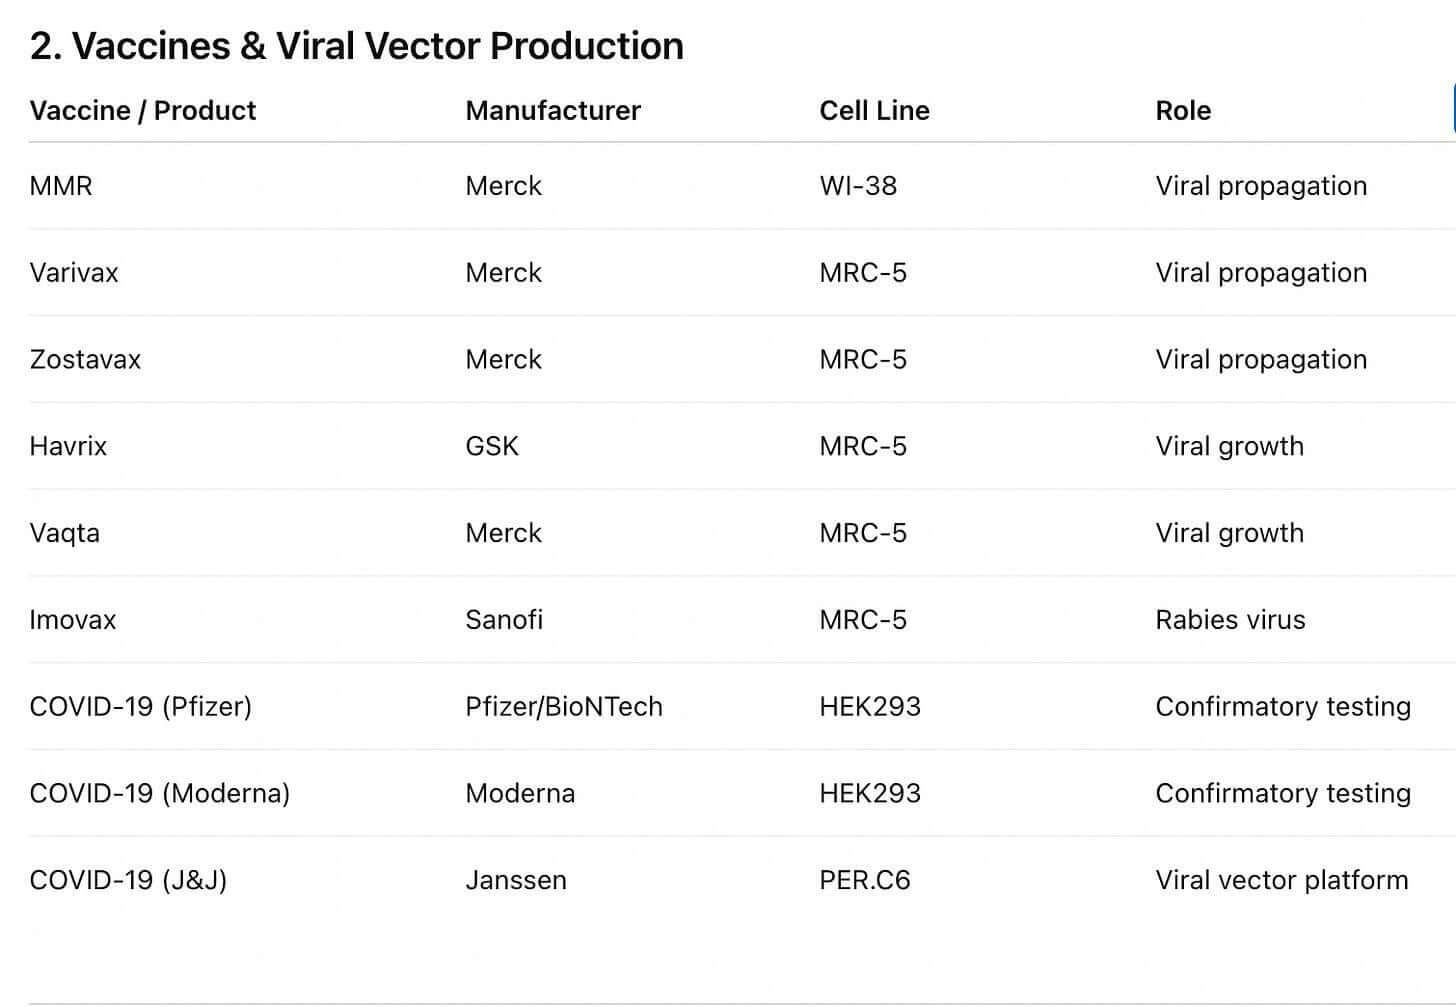Click the Manufacturer column header
The image size is (1456, 1007).
[x=553, y=110]
